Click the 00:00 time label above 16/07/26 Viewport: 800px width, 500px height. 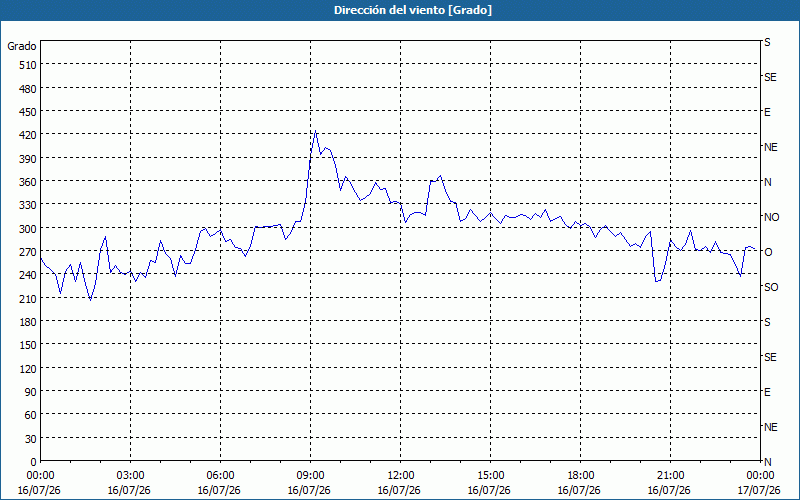[39, 476]
